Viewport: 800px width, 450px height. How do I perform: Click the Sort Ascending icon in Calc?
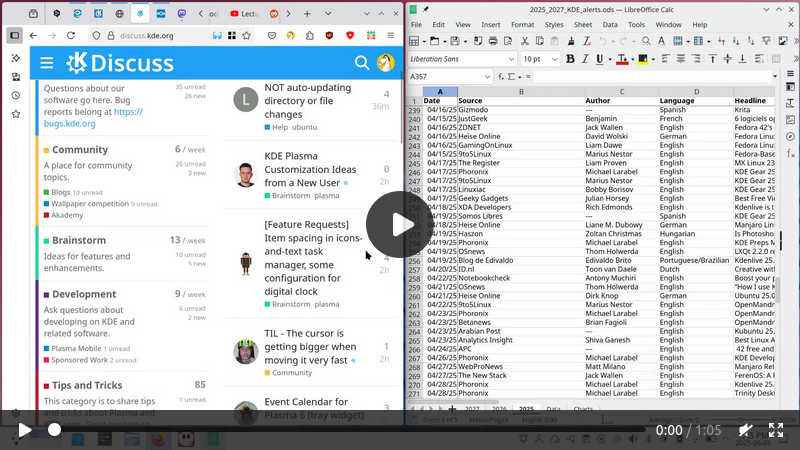[x=736, y=41]
